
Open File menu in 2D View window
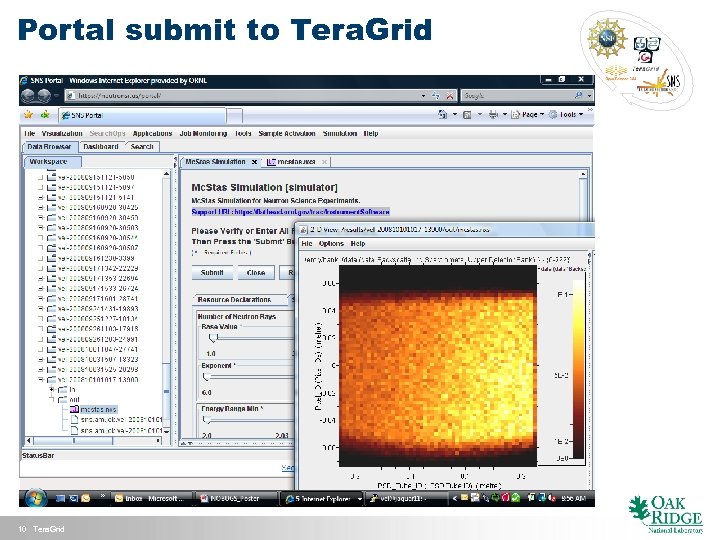coord(307,243)
